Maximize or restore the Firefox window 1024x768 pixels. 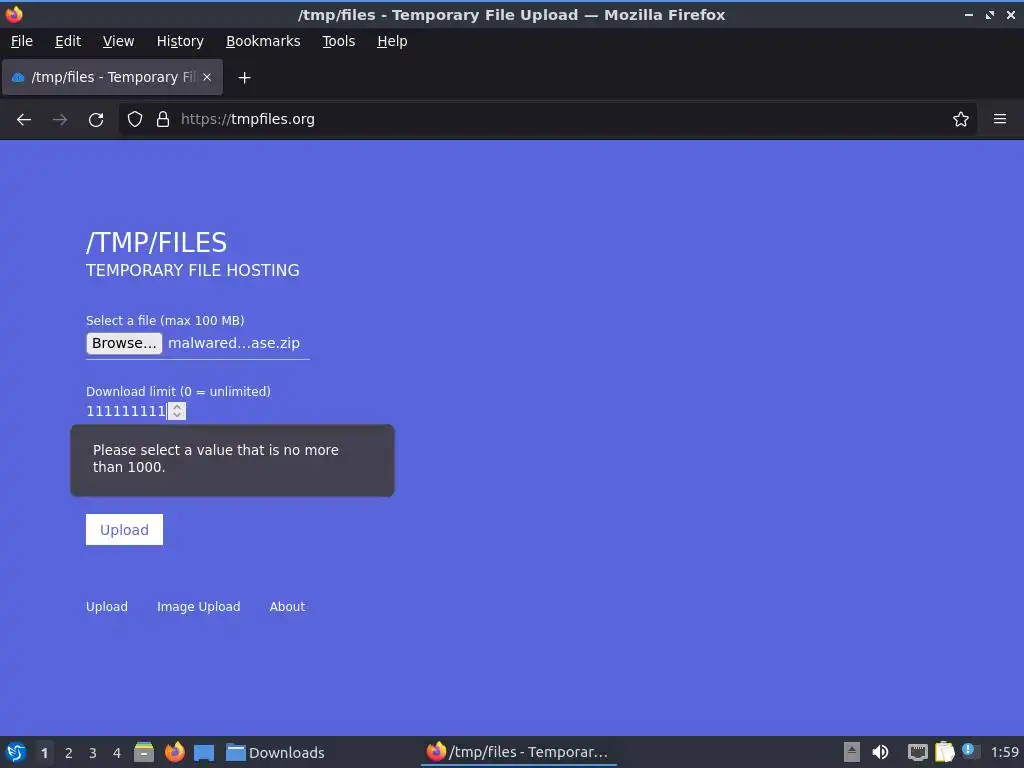click(990, 14)
